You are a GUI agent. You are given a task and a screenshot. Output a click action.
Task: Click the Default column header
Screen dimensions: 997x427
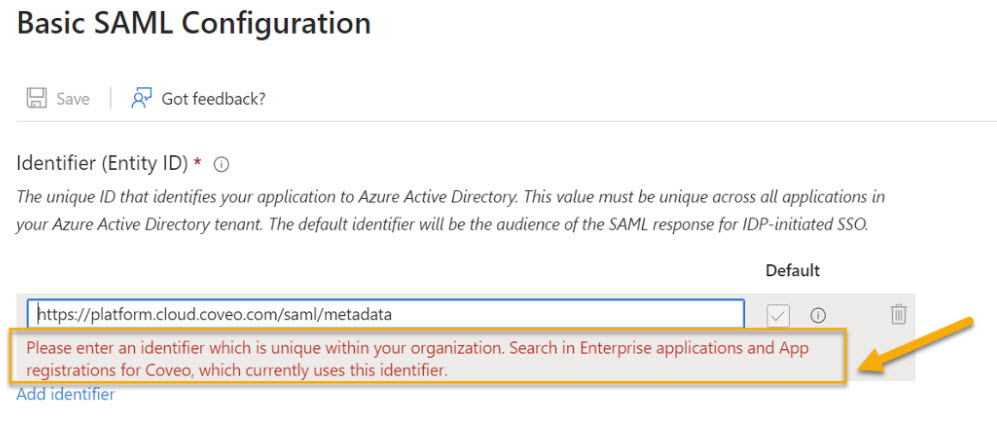click(x=792, y=271)
